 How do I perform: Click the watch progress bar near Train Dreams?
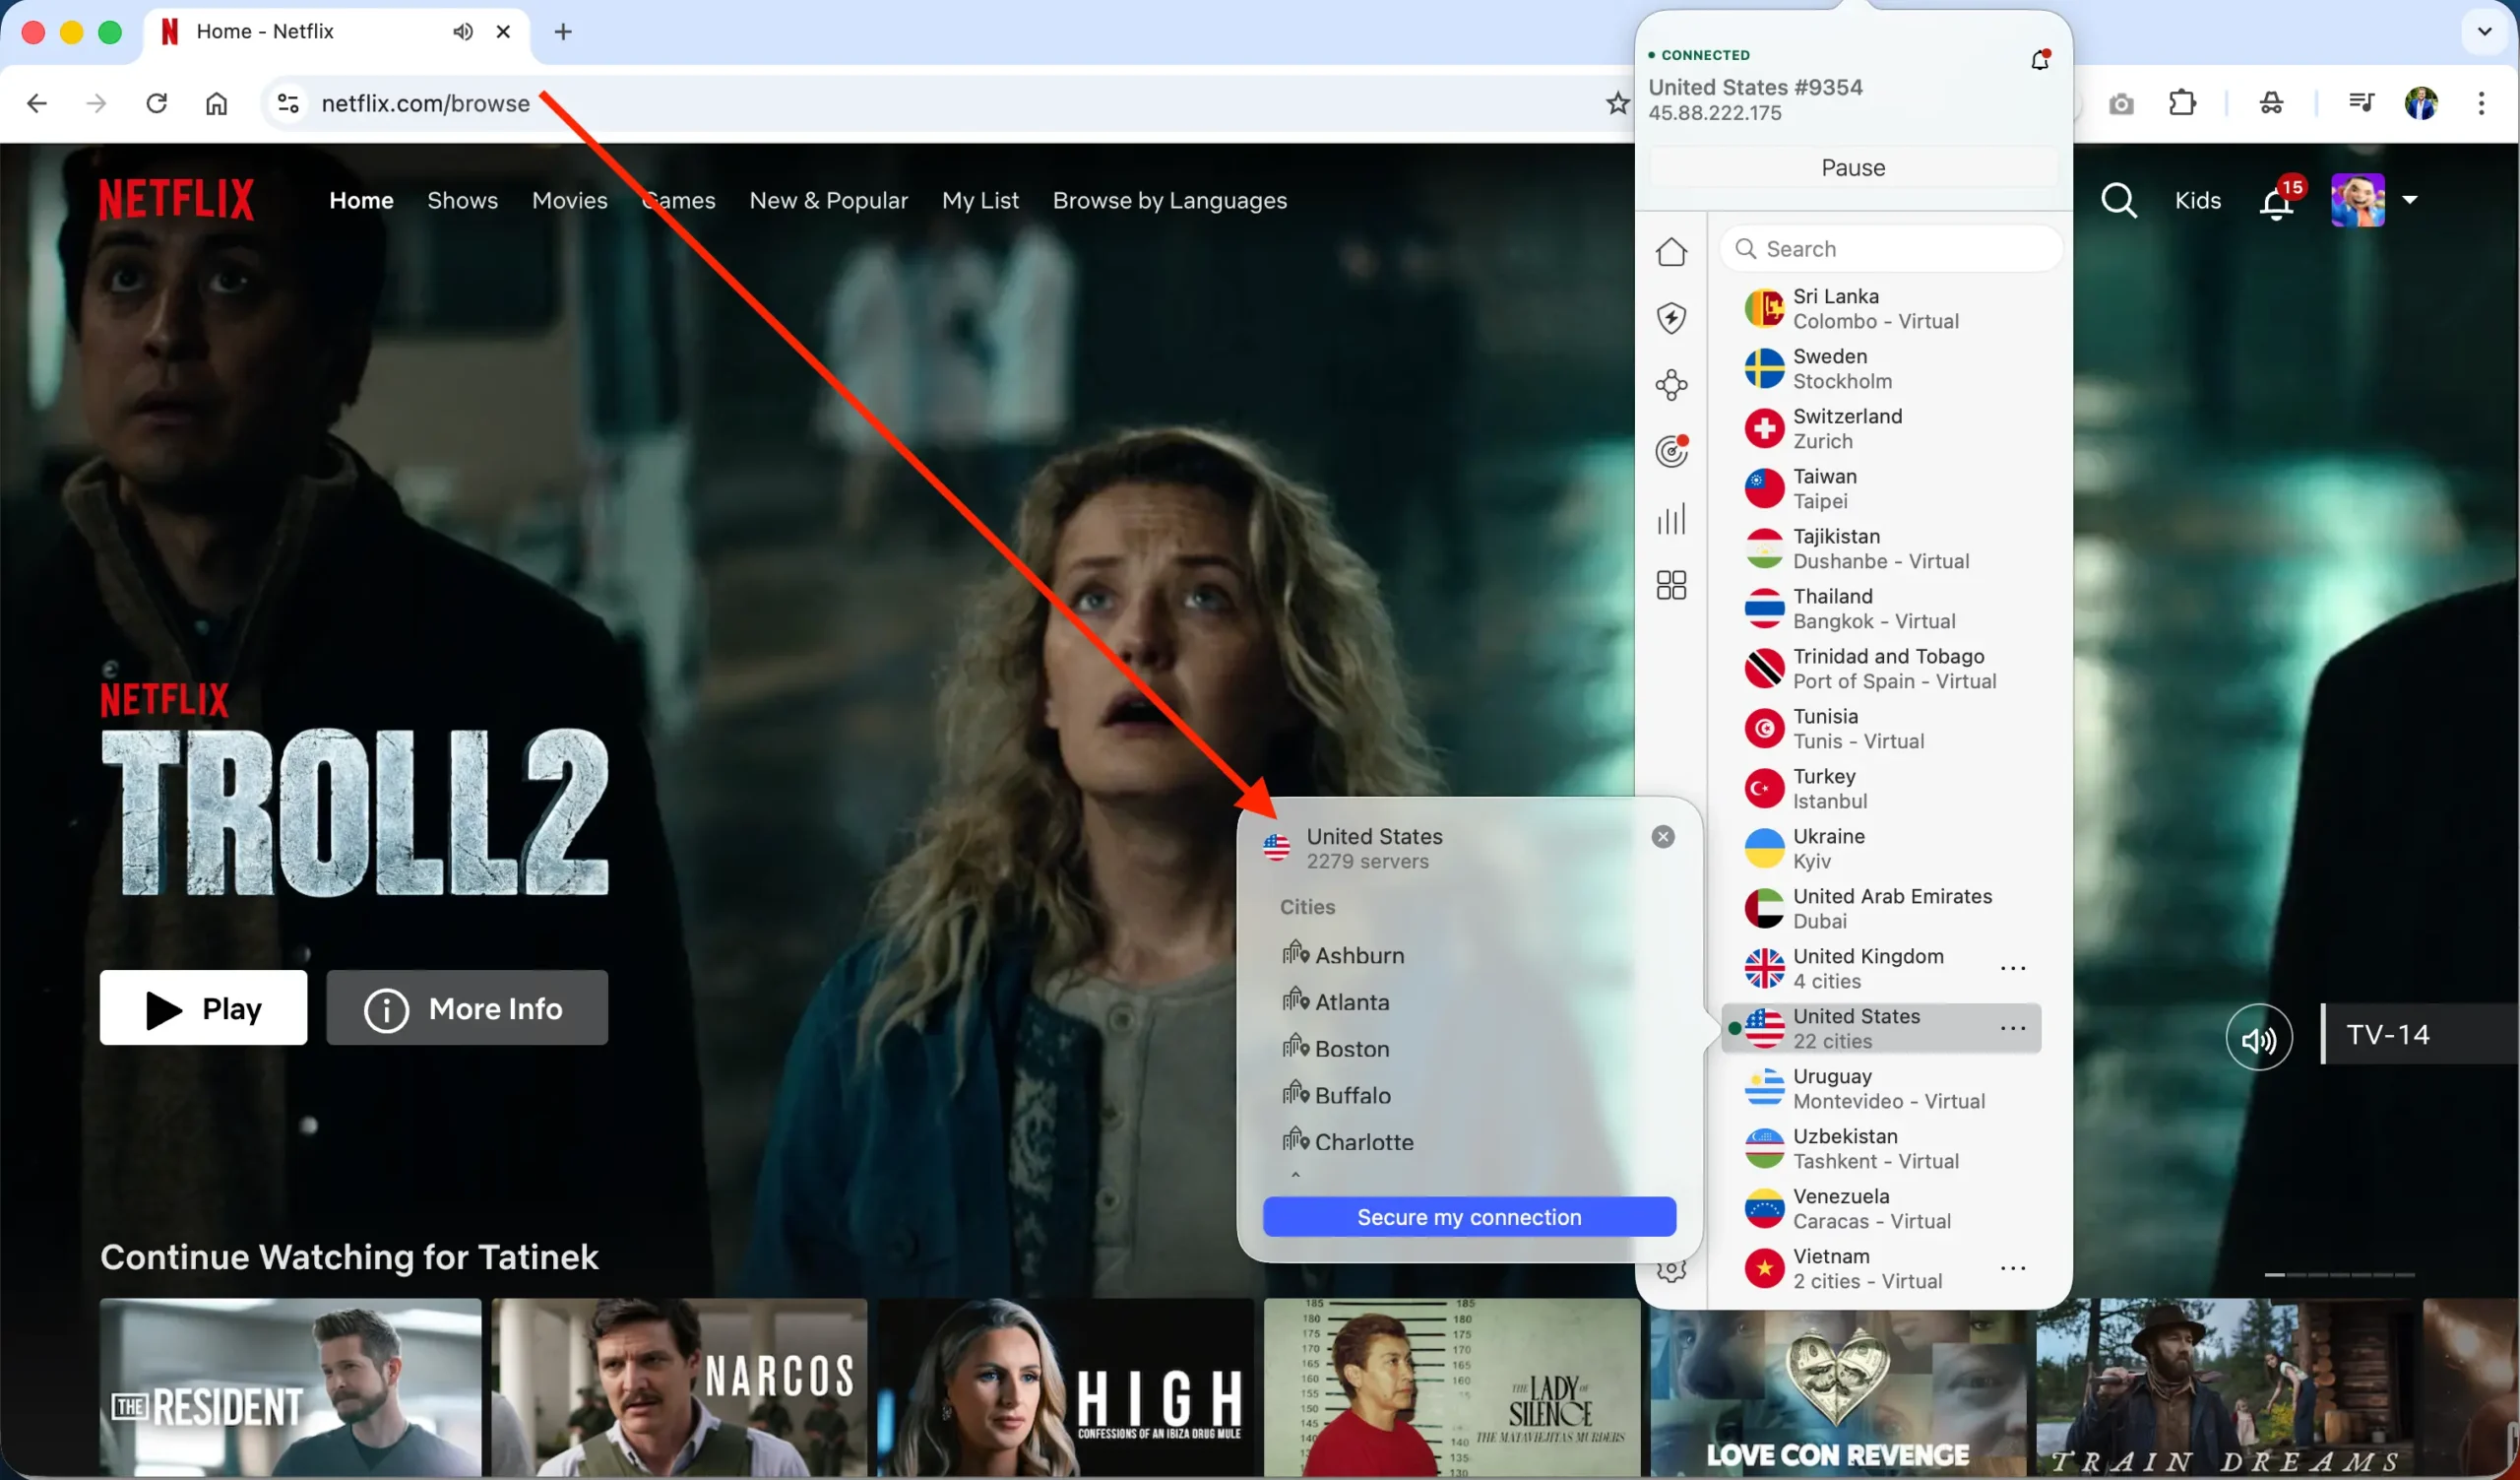(2340, 1274)
